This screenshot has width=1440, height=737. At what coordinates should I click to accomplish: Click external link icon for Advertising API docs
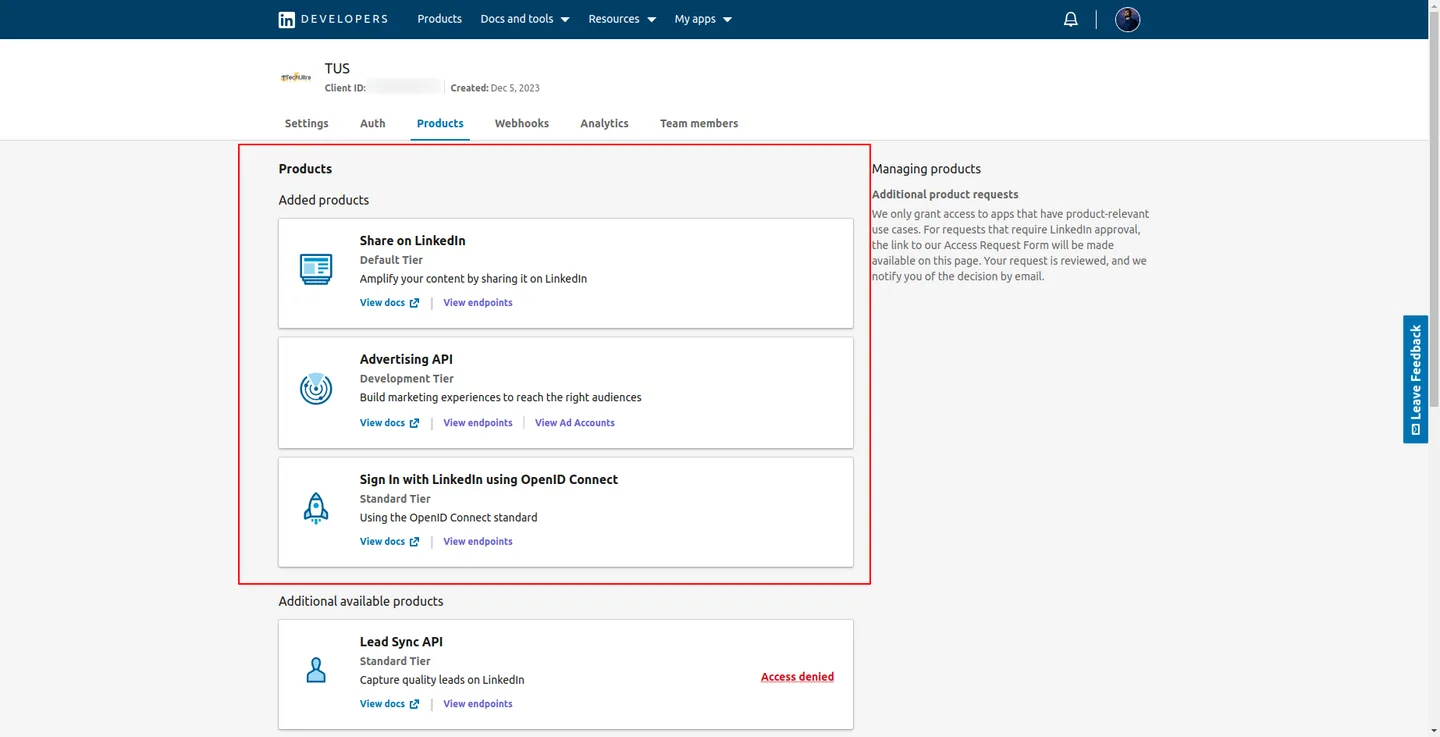tap(414, 423)
